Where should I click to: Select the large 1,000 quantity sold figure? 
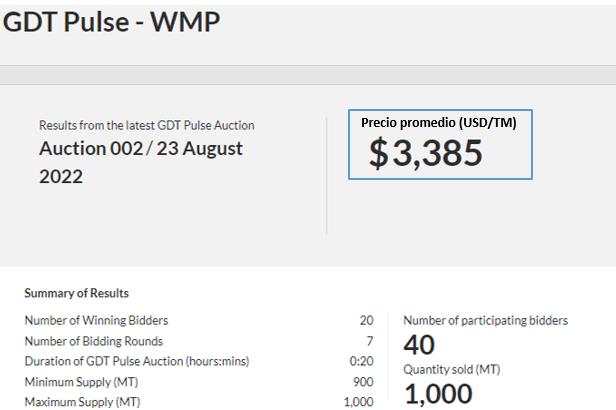[x=438, y=394]
